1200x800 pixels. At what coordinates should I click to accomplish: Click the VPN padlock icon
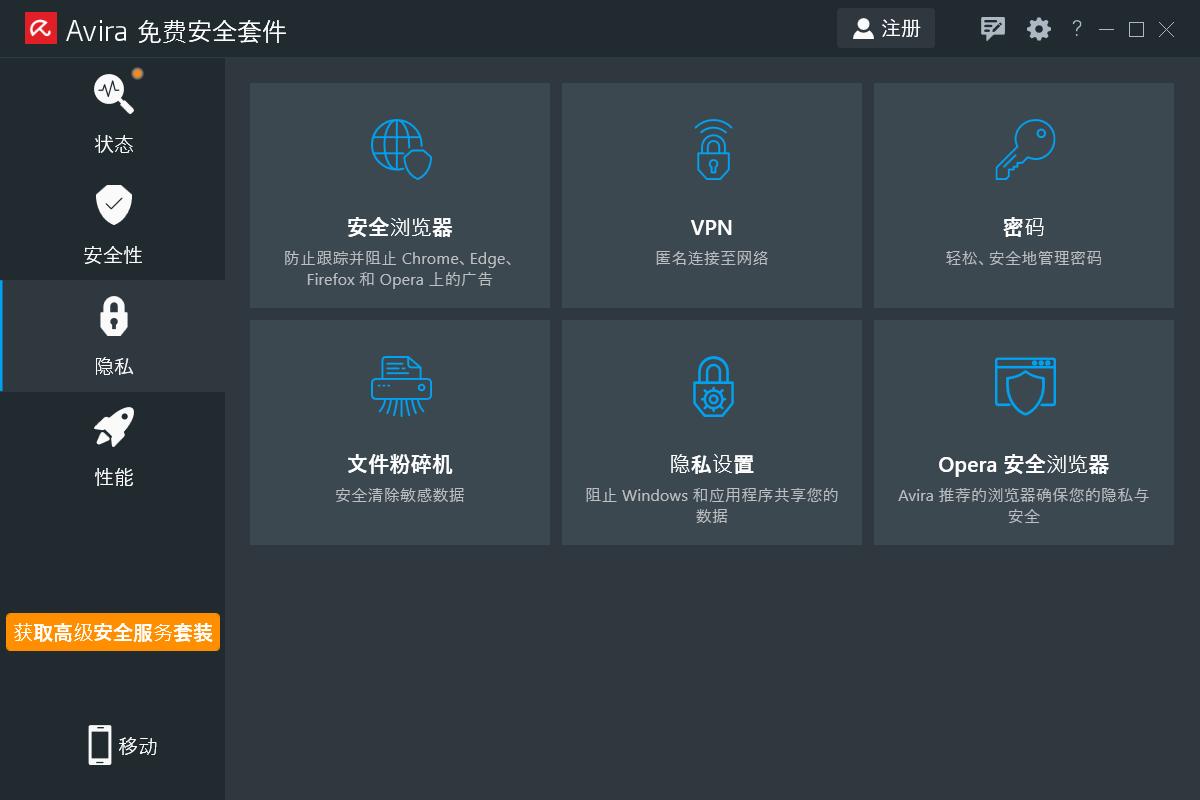[x=711, y=148]
